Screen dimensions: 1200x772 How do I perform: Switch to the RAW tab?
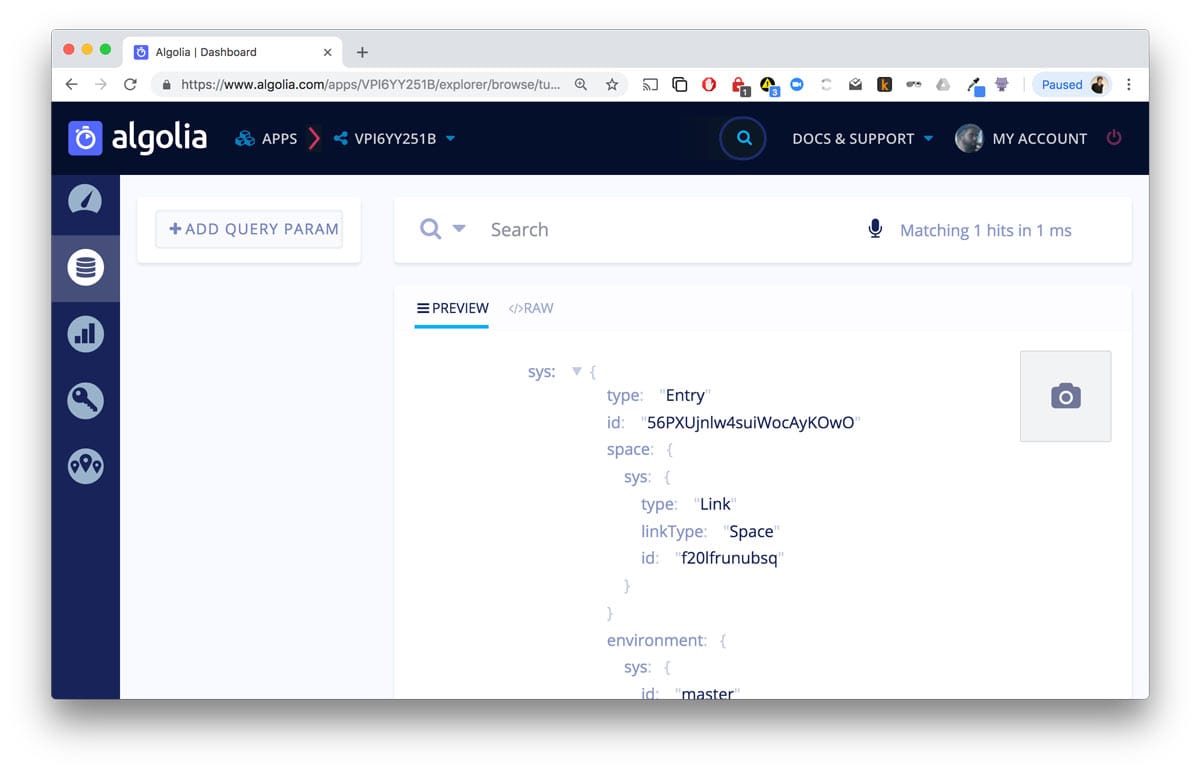531,308
